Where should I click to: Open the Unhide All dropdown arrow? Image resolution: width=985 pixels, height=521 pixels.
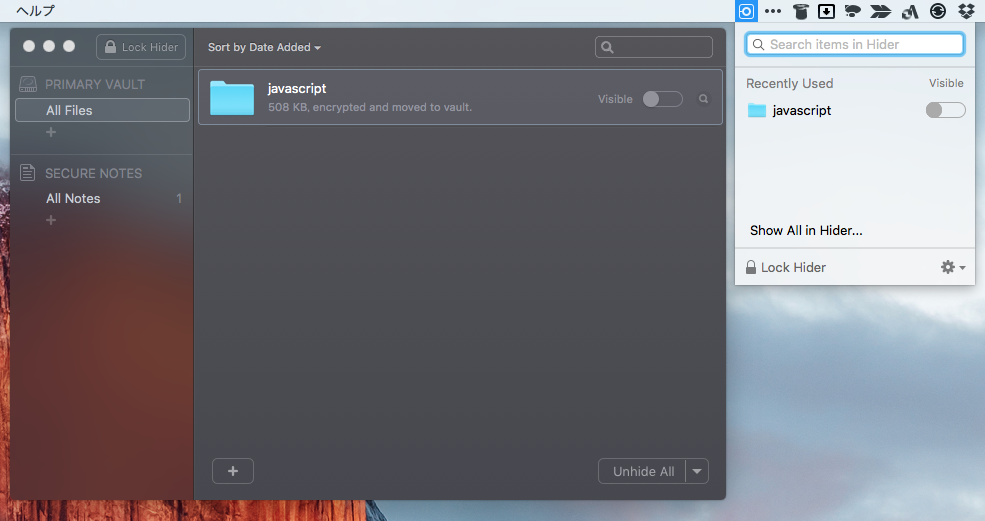pos(697,471)
